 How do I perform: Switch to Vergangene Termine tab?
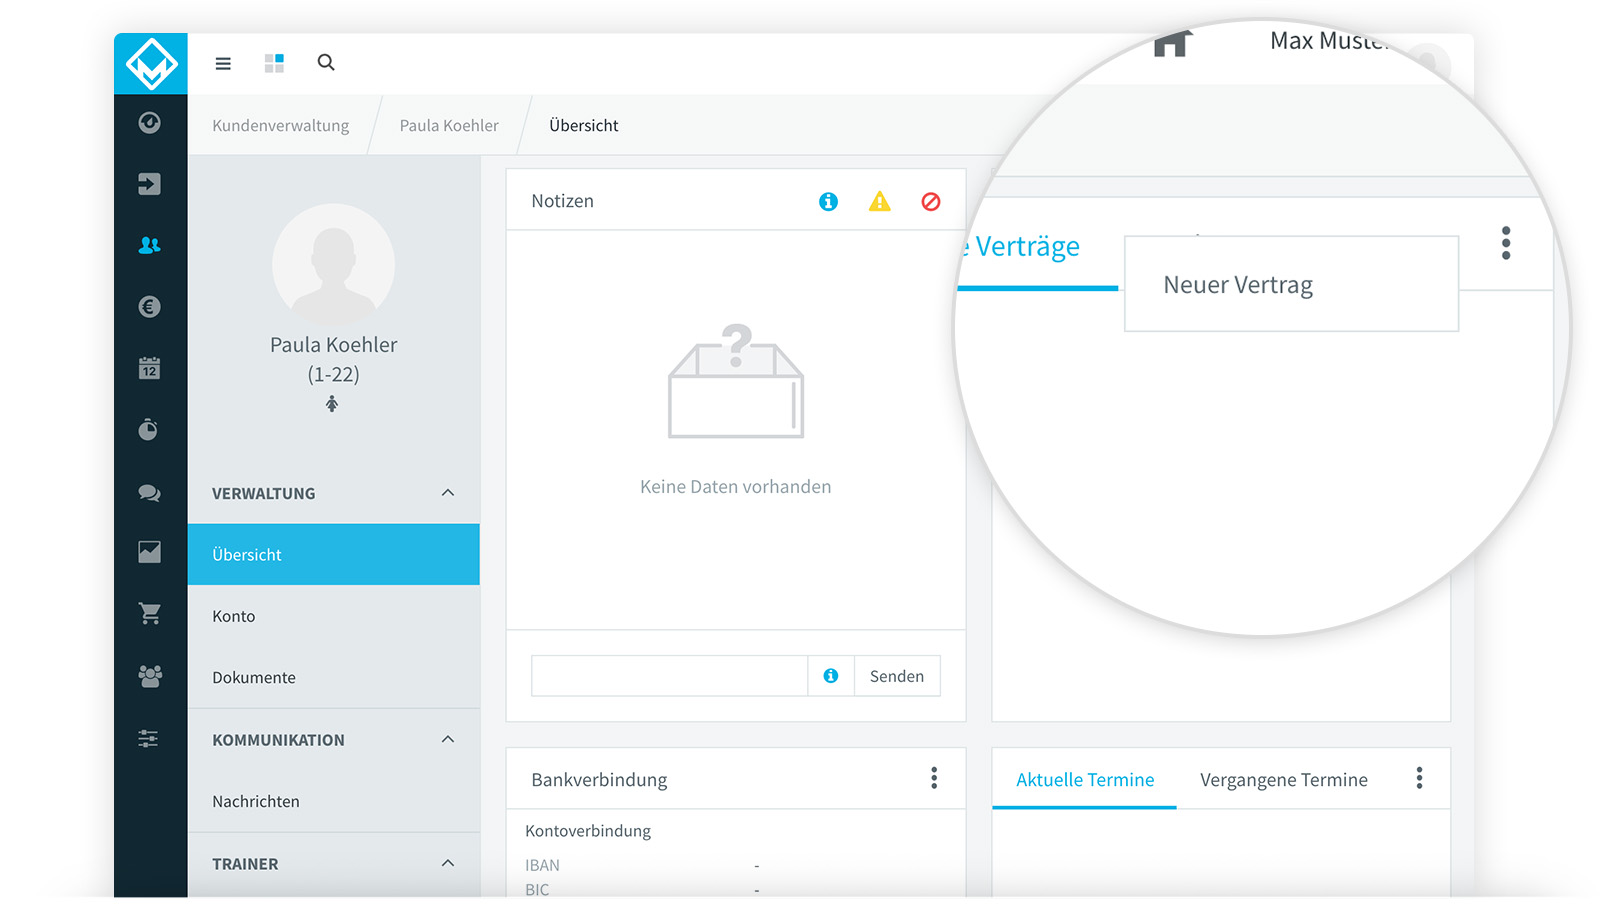coord(1284,780)
